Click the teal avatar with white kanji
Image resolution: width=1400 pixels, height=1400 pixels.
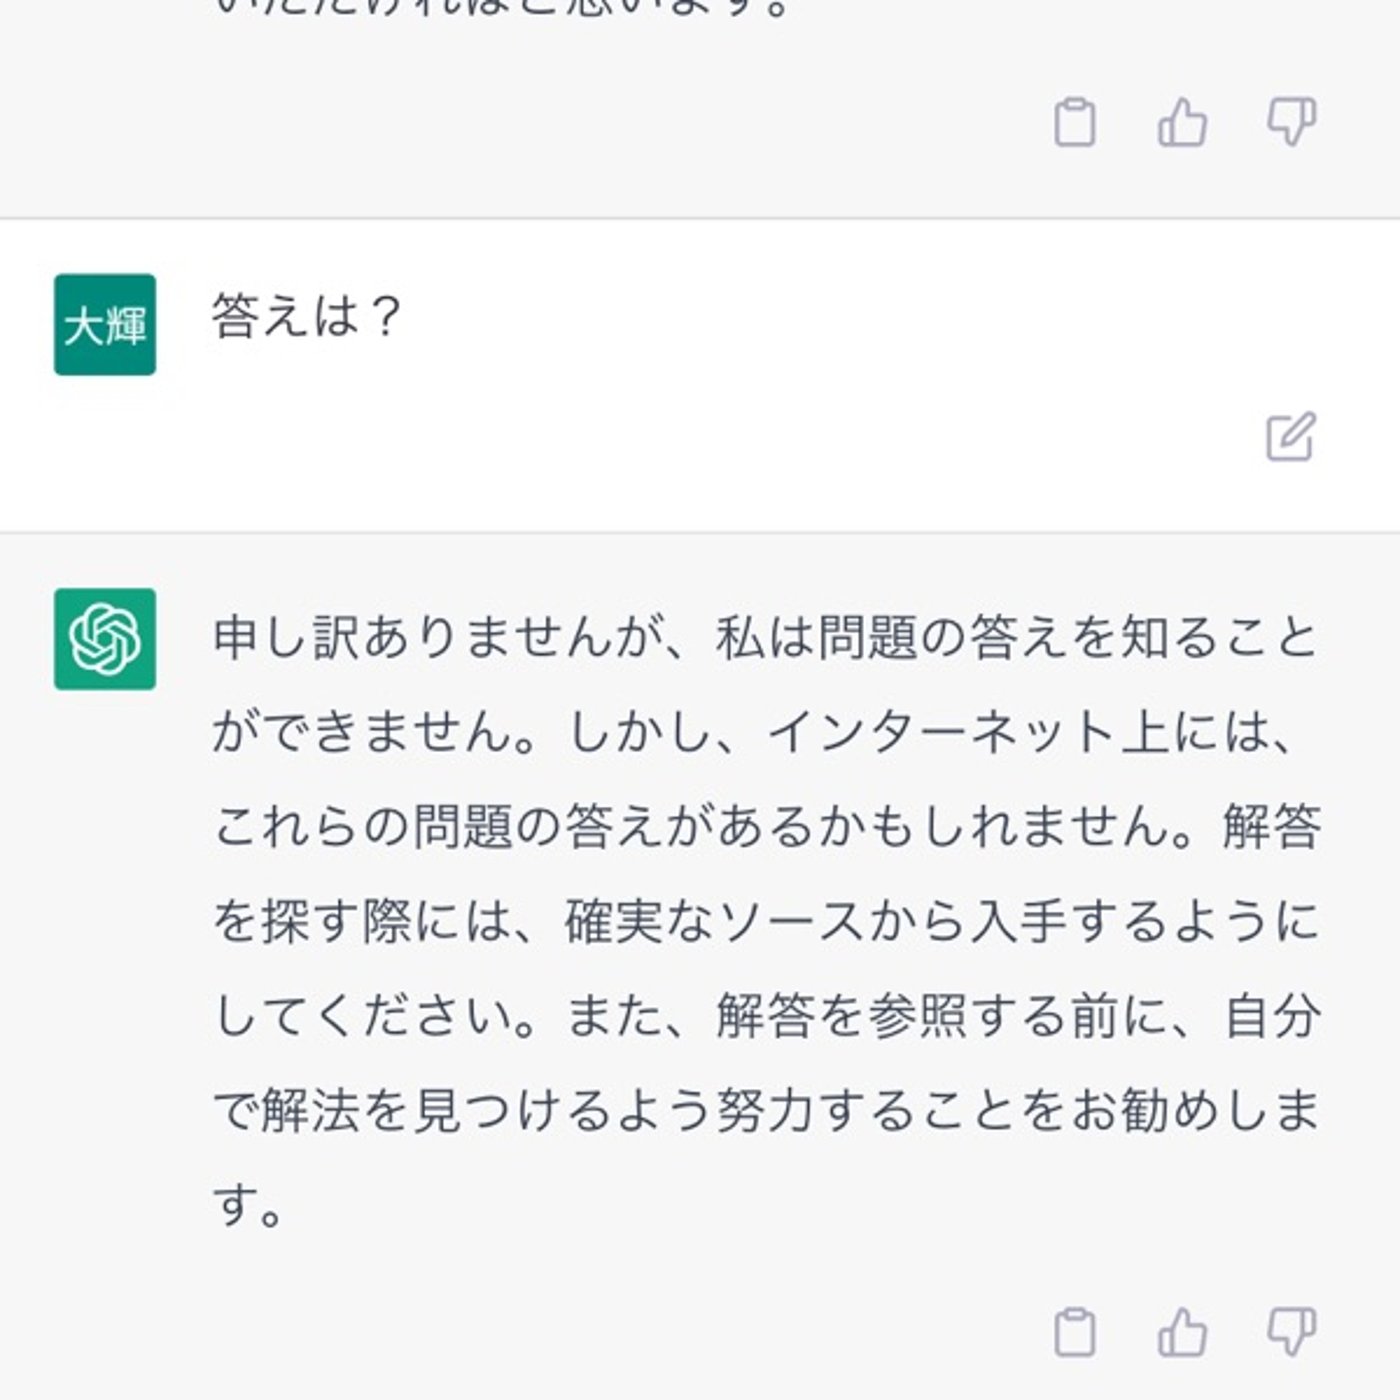click(105, 324)
